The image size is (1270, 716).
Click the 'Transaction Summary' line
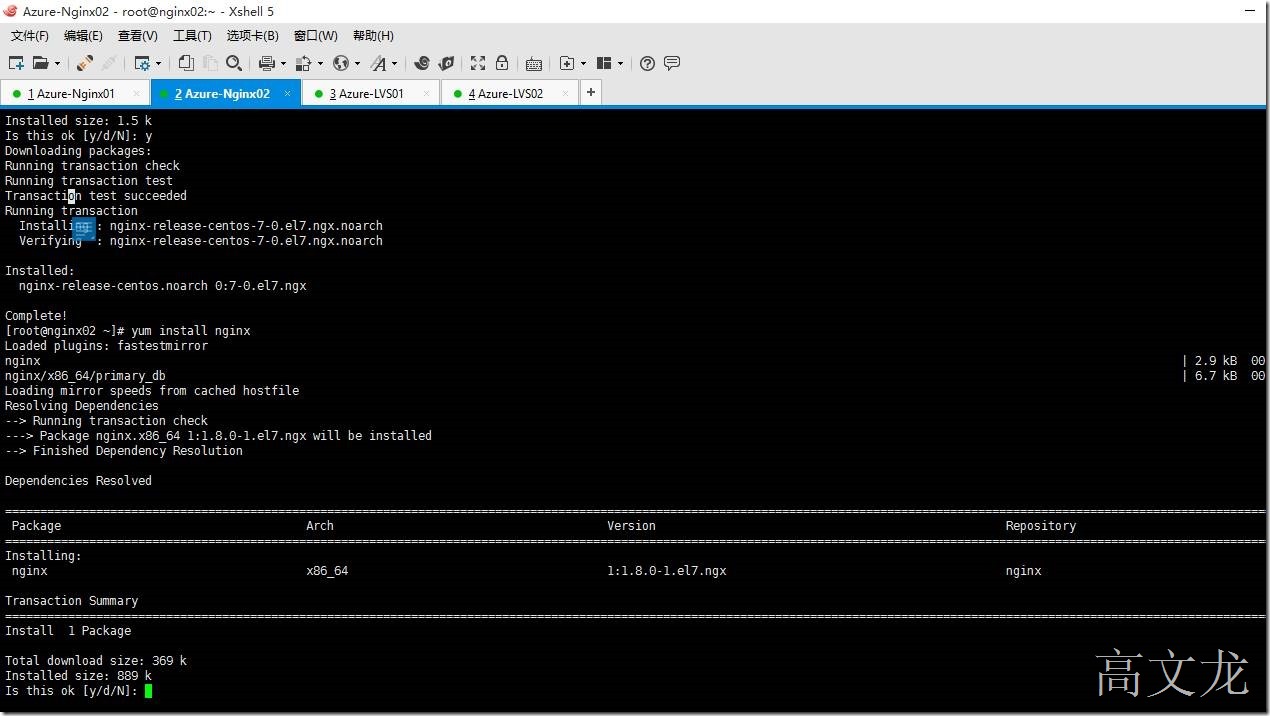(72, 601)
